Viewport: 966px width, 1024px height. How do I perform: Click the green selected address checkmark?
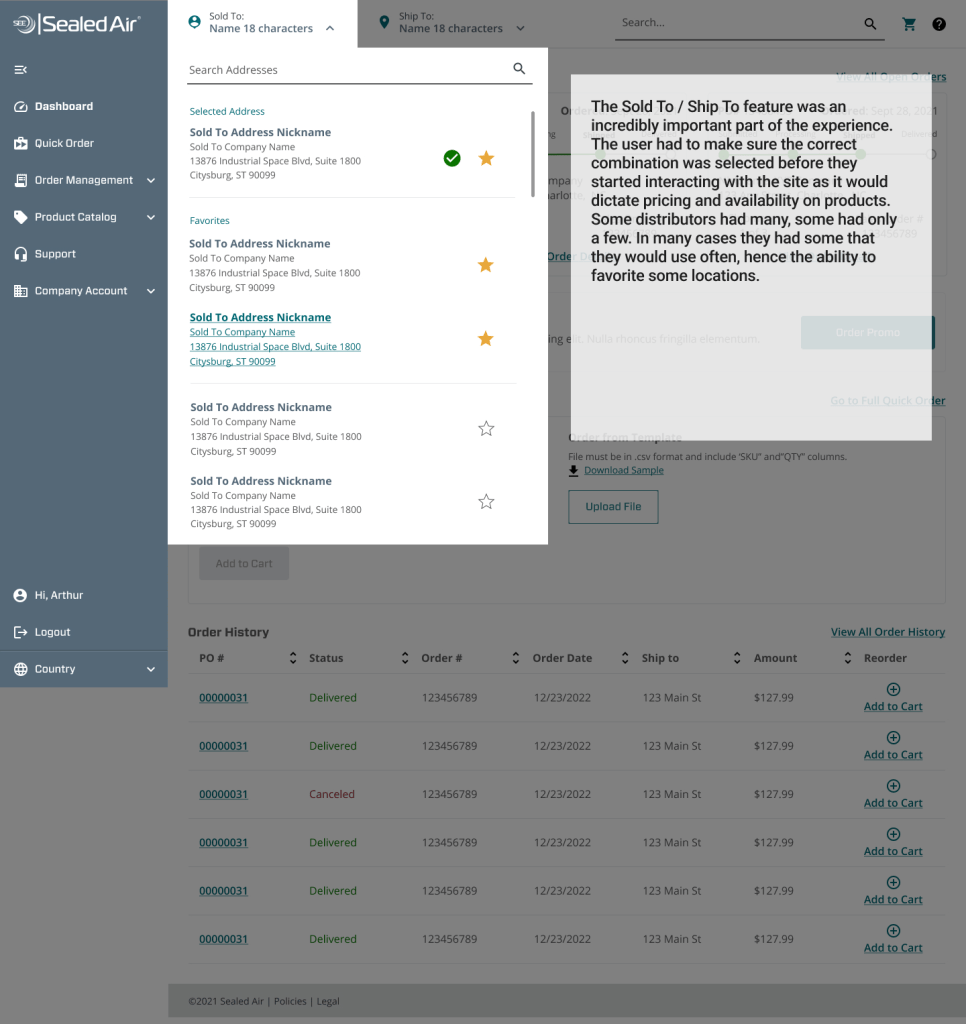coord(452,158)
